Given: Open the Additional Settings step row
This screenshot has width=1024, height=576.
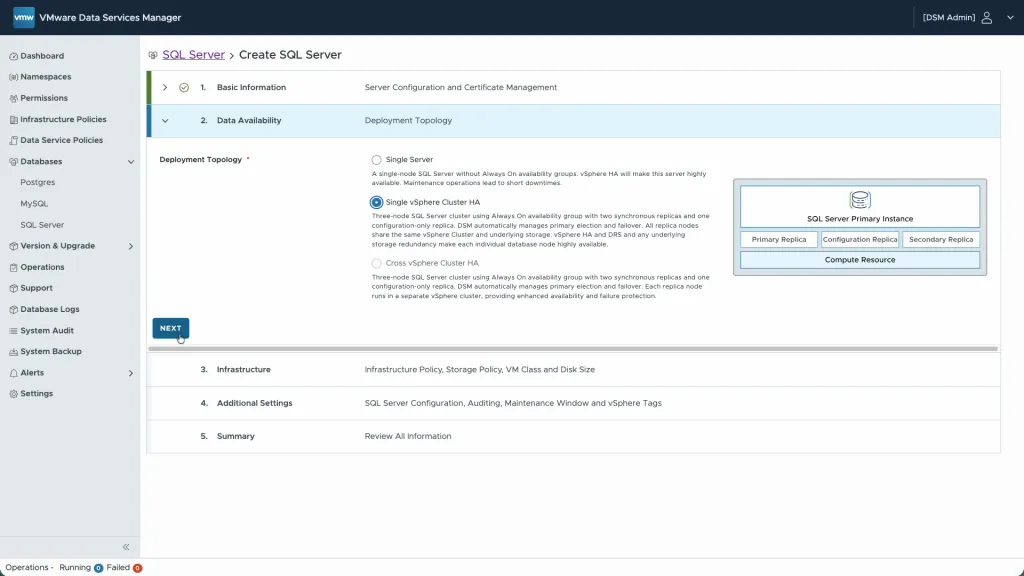Looking at the screenshot, I should point(573,403).
